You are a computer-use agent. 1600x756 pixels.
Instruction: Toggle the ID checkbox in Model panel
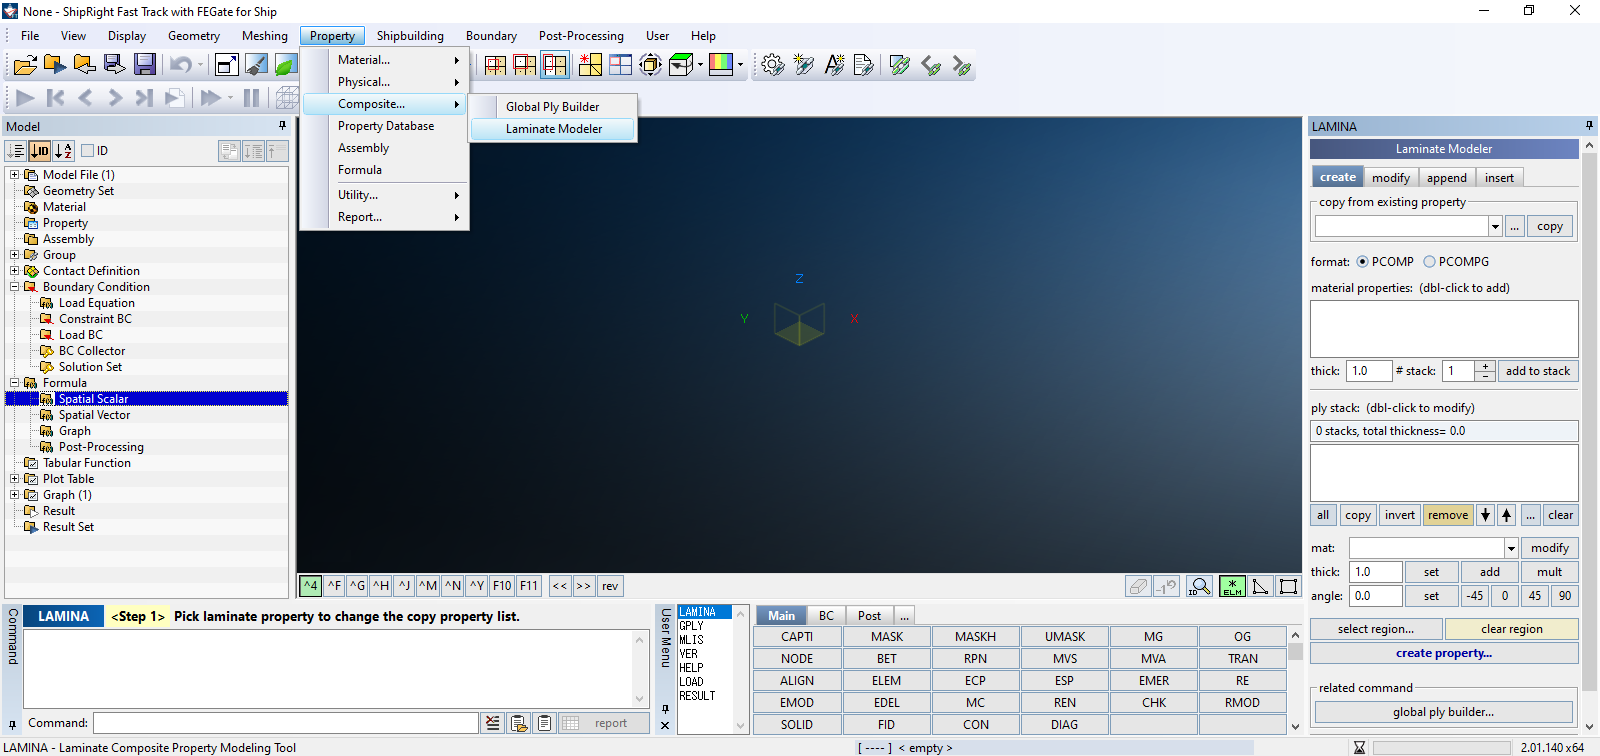88,151
